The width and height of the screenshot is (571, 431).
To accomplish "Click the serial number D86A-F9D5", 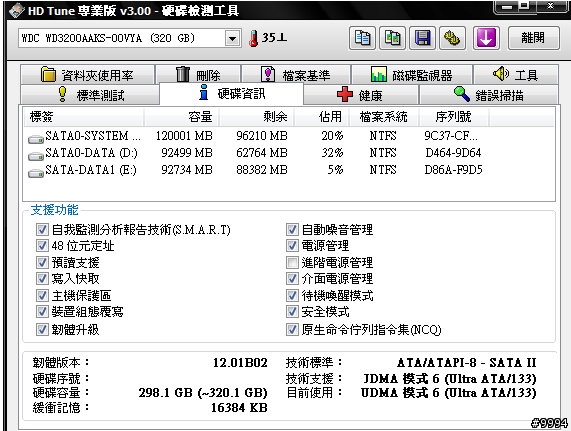I will tap(453, 170).
